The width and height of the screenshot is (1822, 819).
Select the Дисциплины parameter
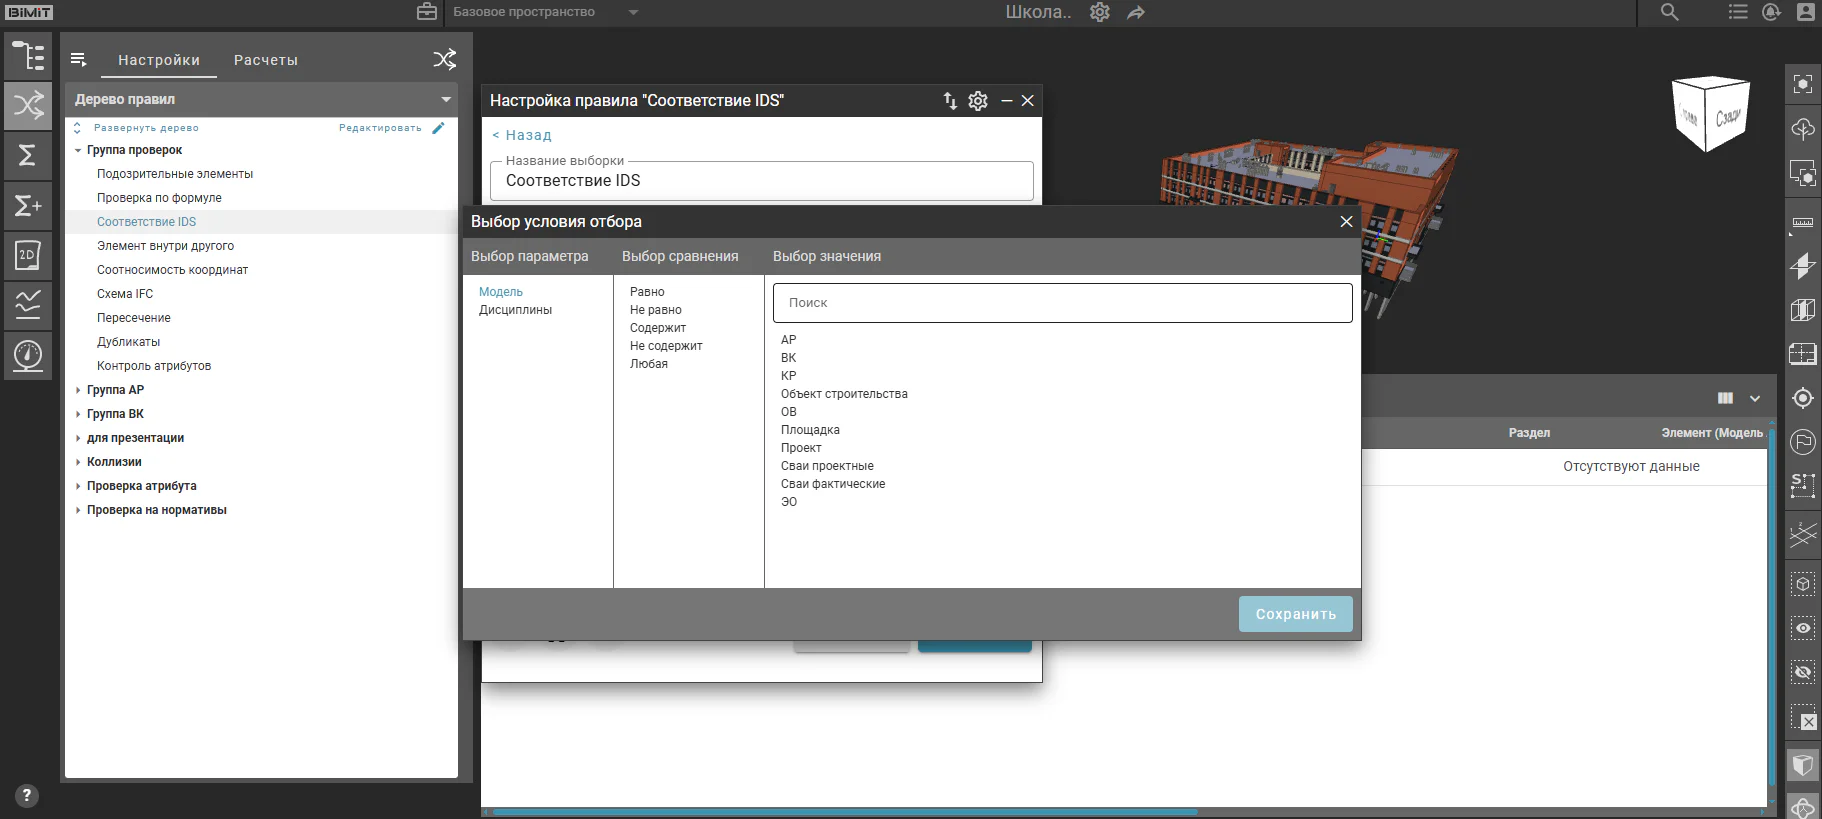pyautogui.click(x=515, y=310)
